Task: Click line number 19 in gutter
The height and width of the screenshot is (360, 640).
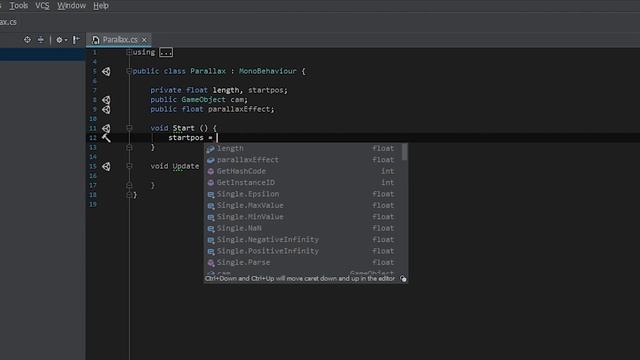Action: (x=93, y=204)
